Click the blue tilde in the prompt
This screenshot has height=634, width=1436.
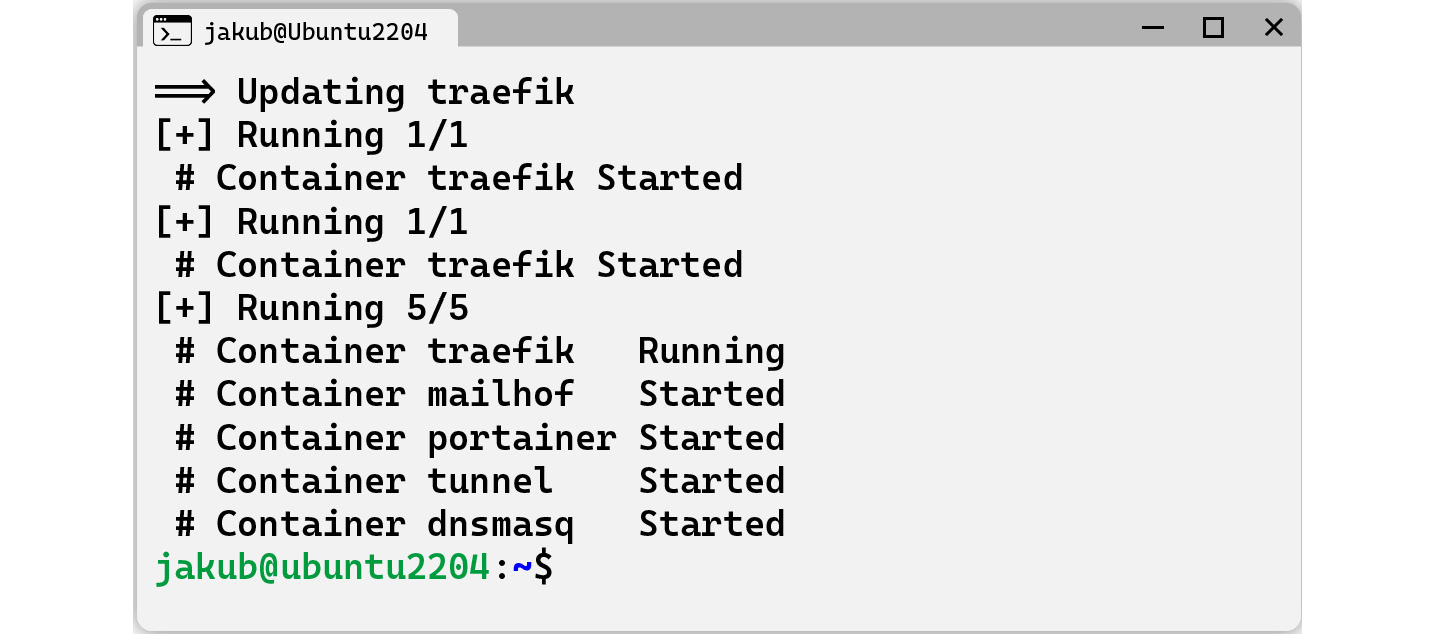[x=522, y=567]
